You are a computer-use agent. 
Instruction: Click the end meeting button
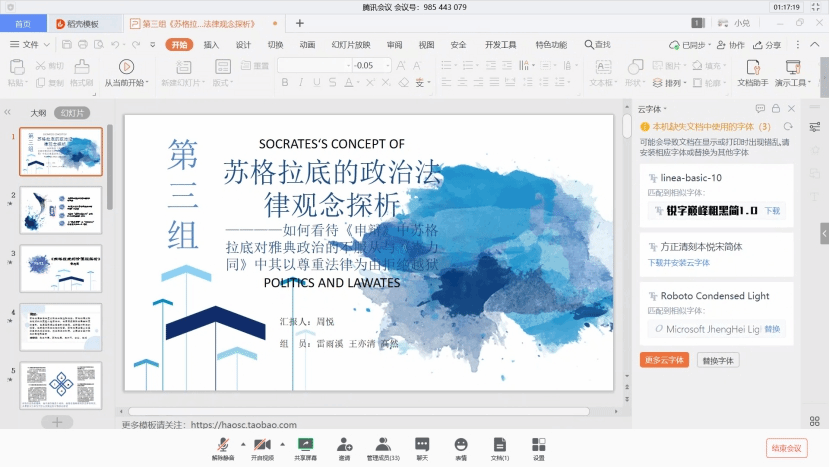(x=786, y=447)
